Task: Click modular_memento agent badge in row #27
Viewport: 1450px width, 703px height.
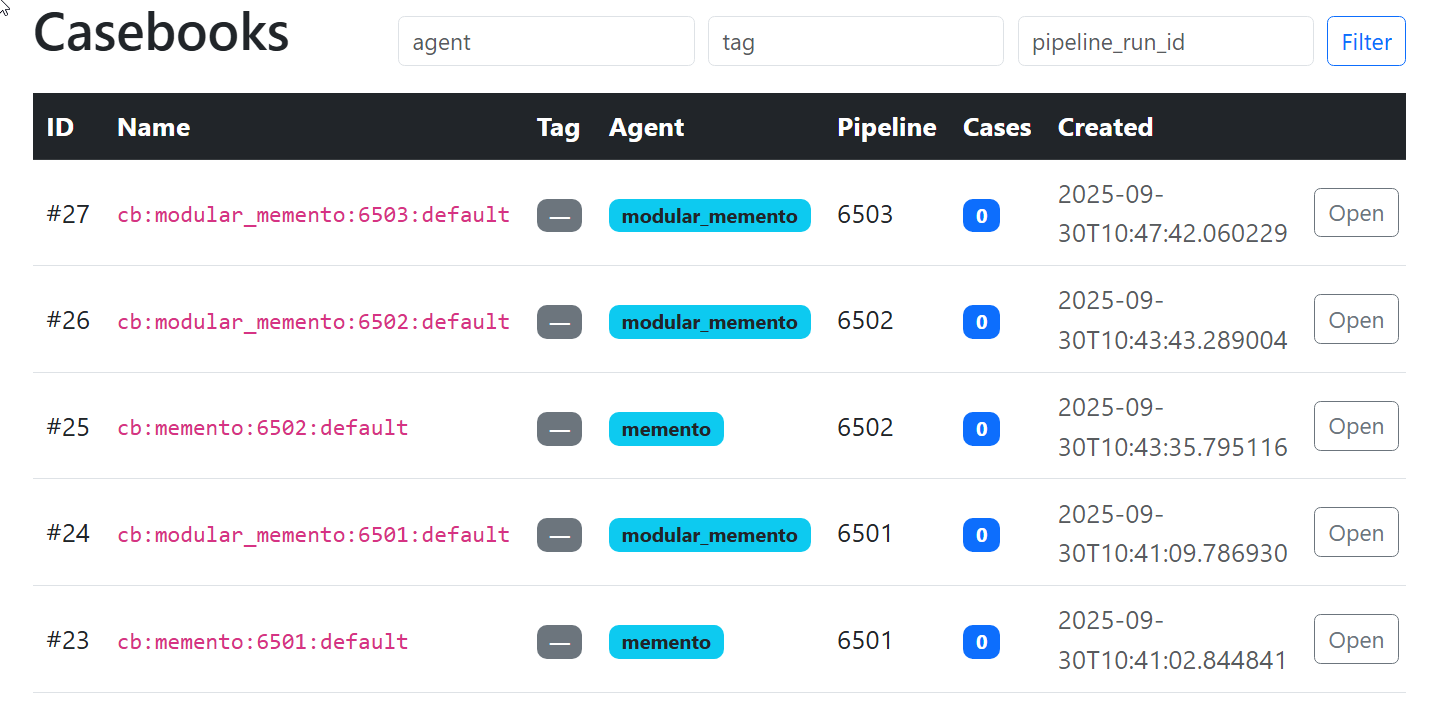Action: tap(709, 216)
